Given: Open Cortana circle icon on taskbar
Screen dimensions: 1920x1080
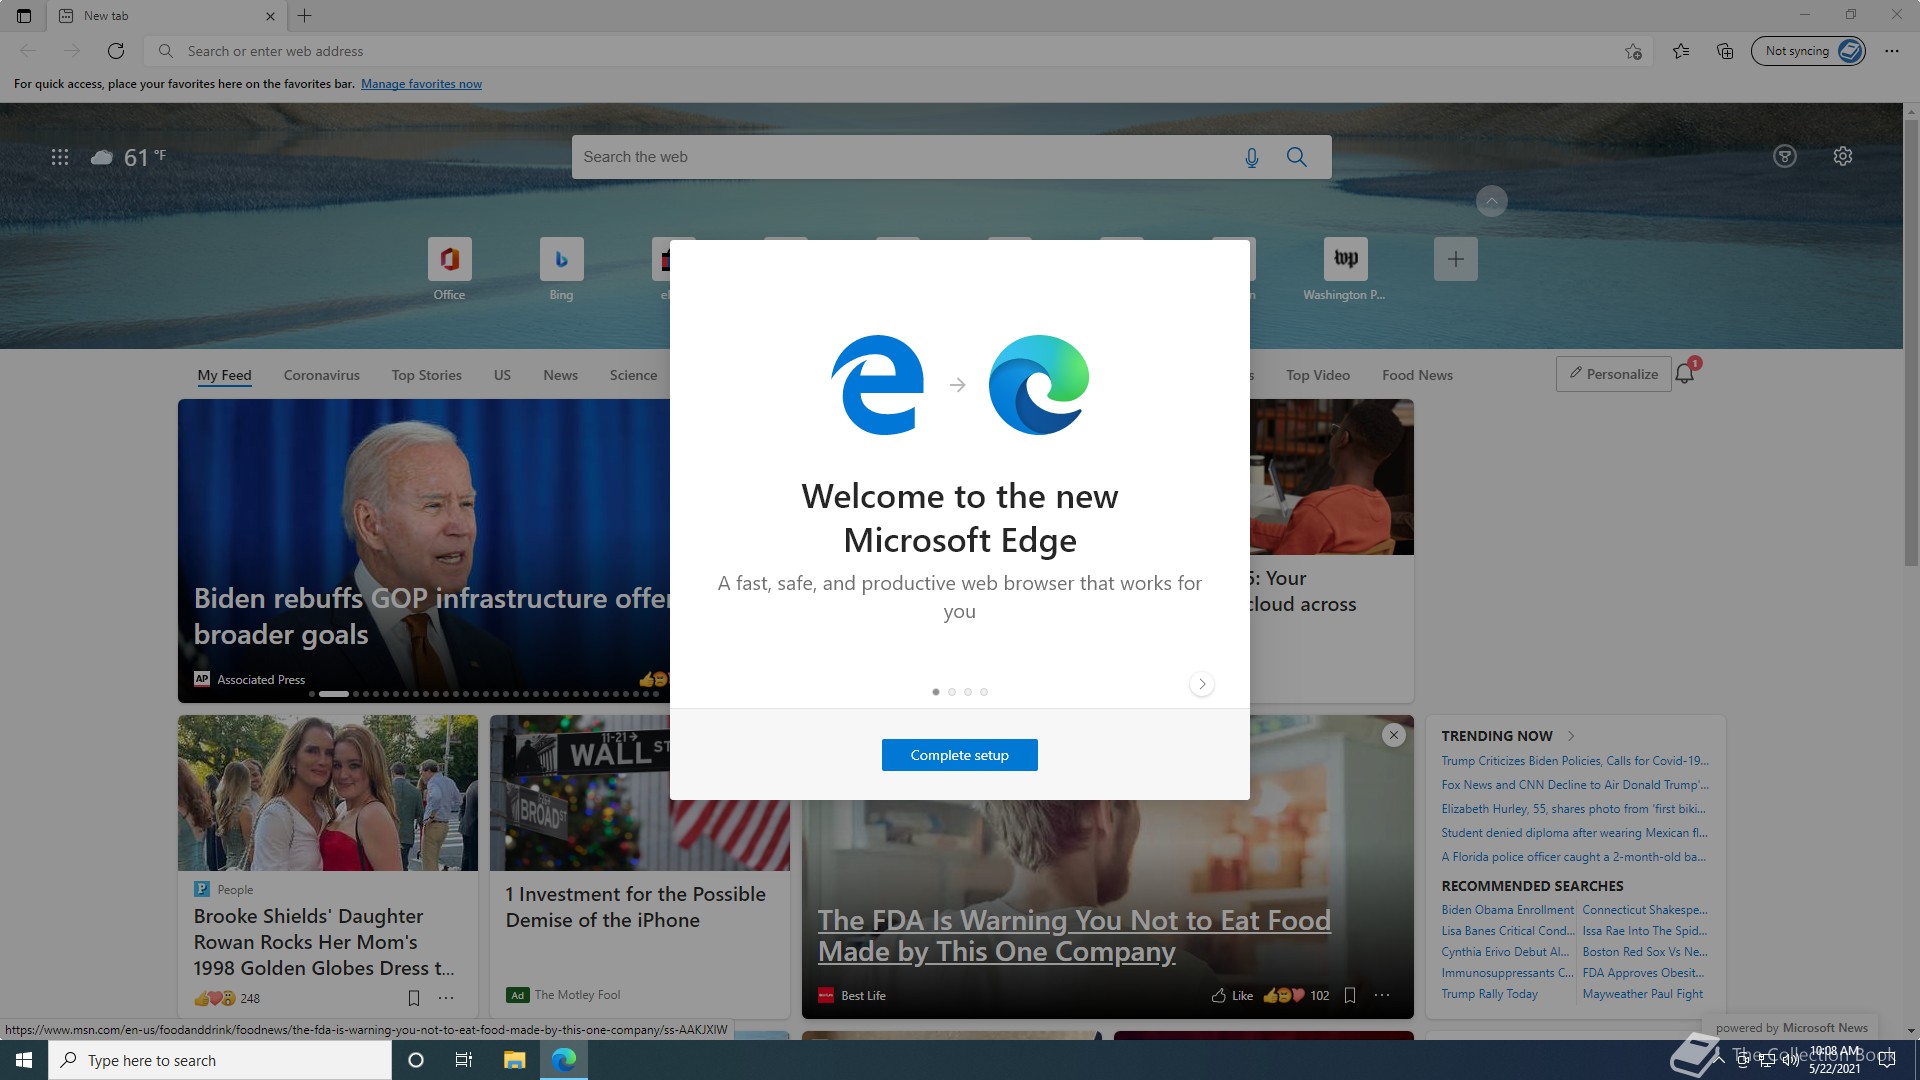Looking at the screenshot, I should (x=416, y=1060).
